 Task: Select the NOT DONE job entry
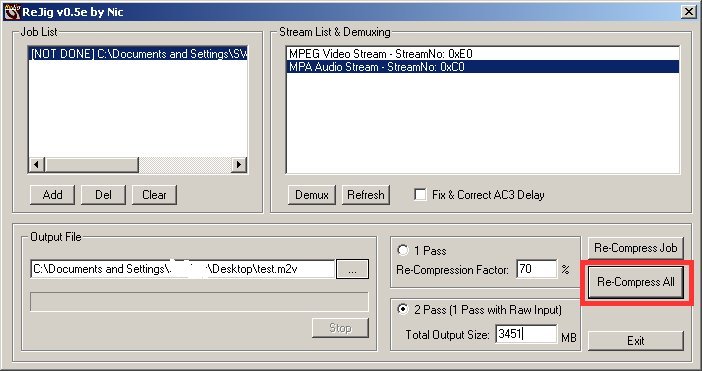click(138, 54)
